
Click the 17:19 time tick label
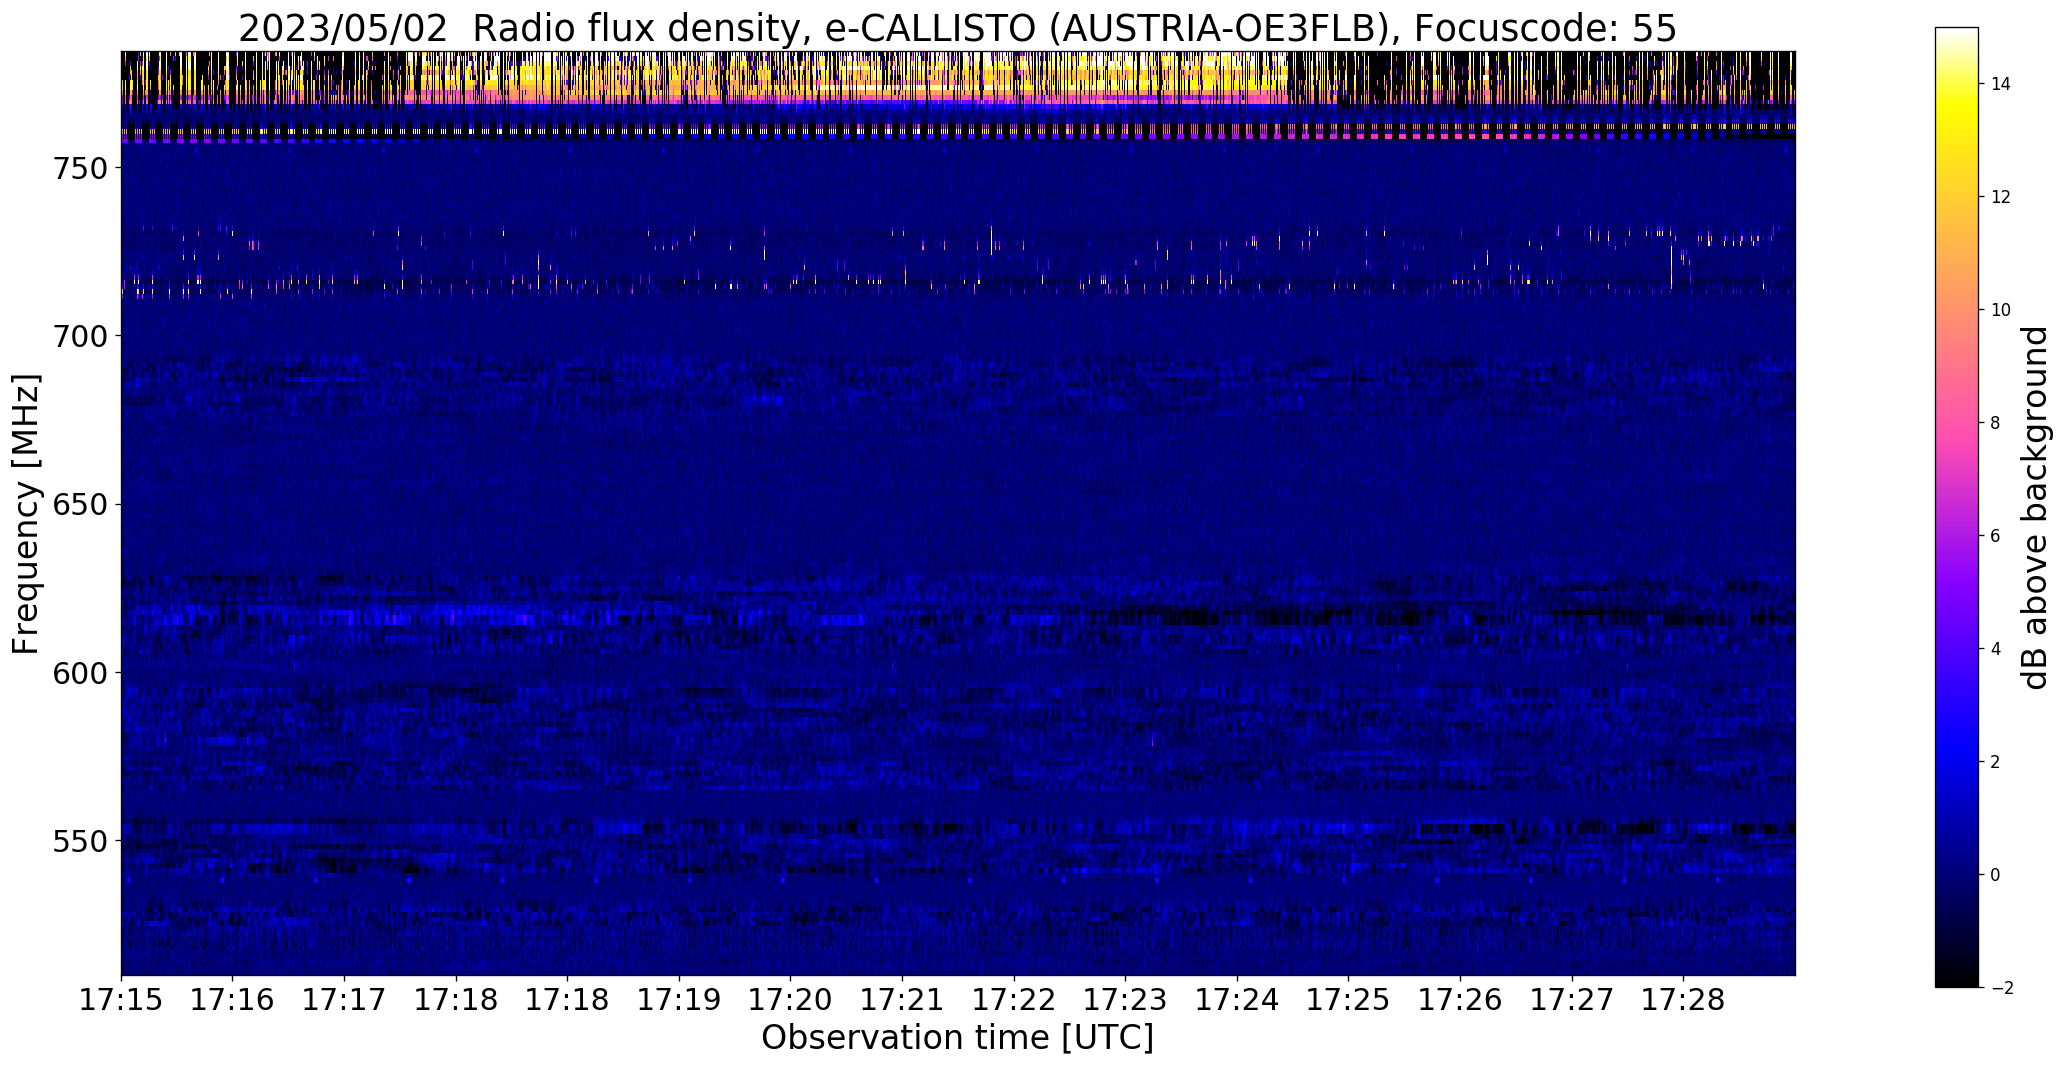coord(680,1000)
